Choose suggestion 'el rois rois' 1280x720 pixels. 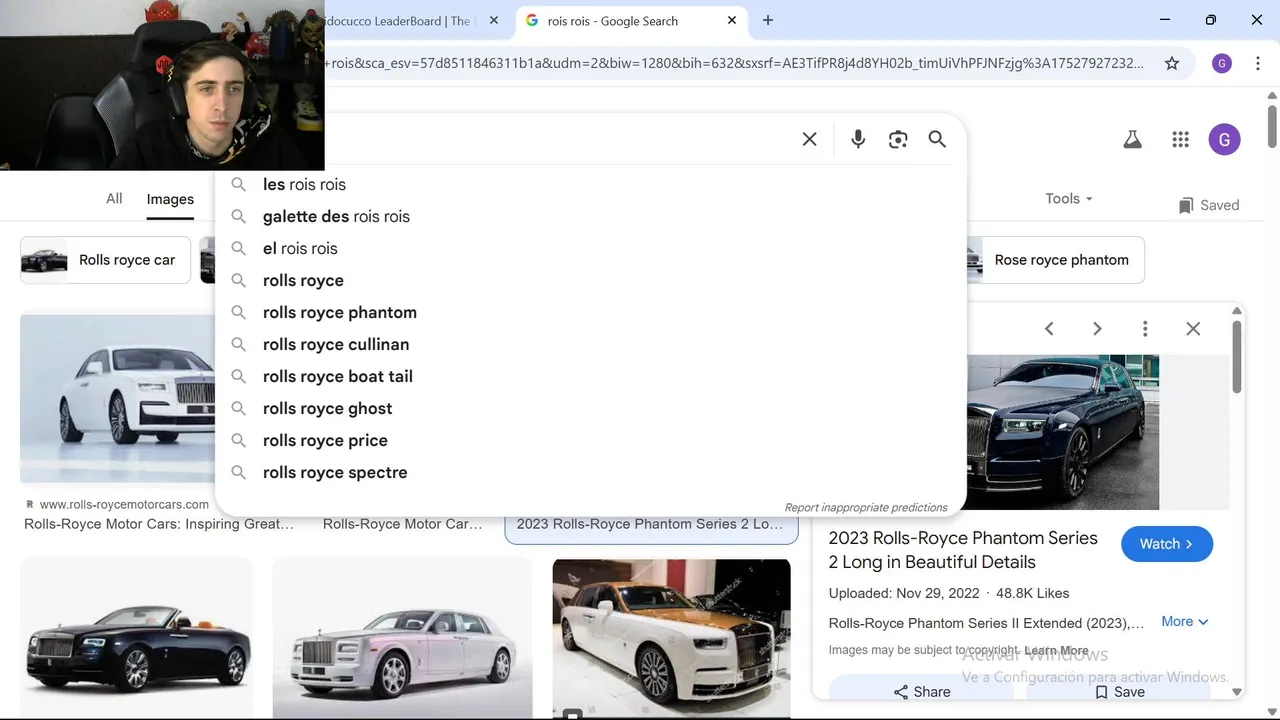pyautogui.click(x=590, y=248)
